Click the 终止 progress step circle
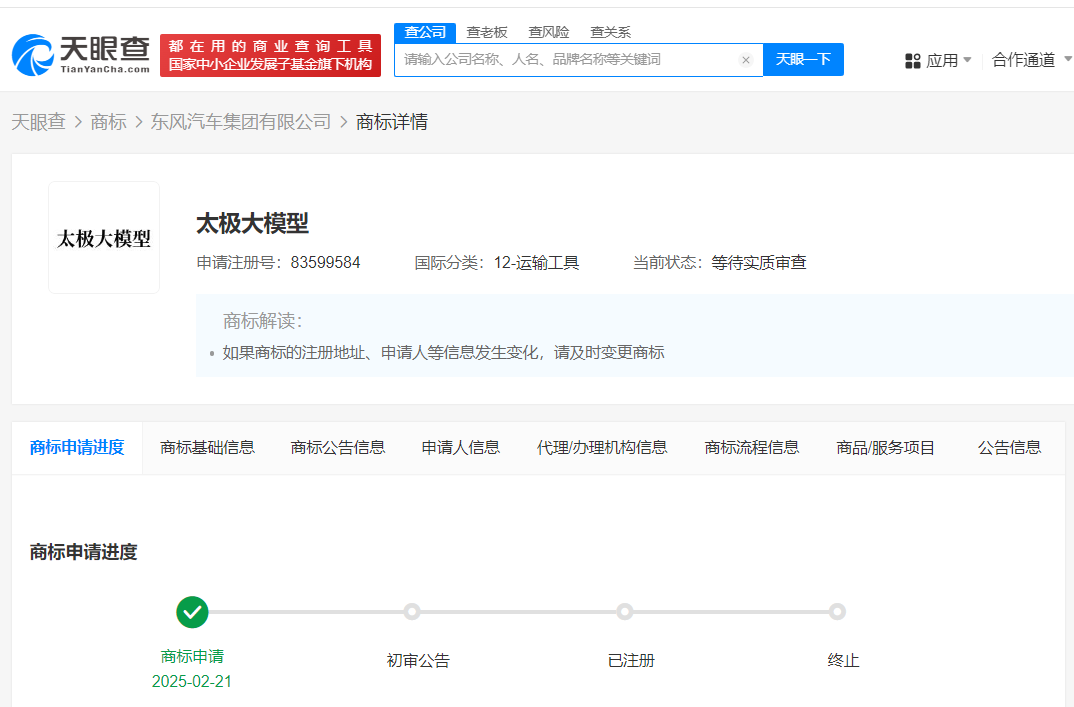This screenshot has height=707, width=1074. [837, 611]
